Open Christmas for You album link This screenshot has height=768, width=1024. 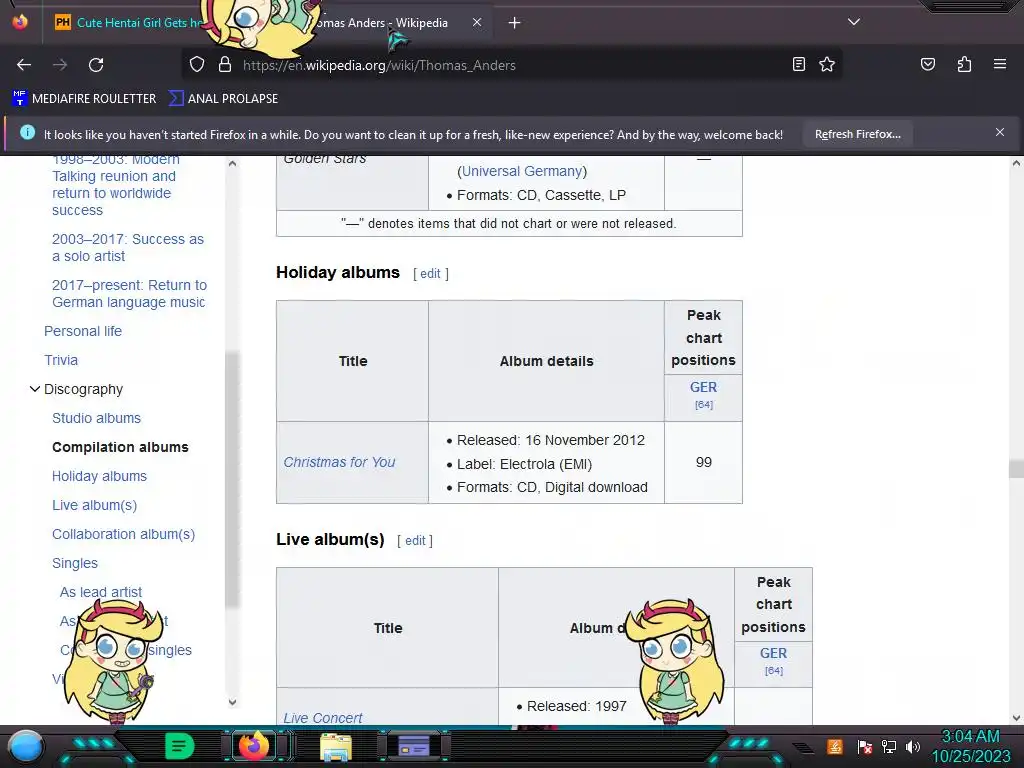339,462
